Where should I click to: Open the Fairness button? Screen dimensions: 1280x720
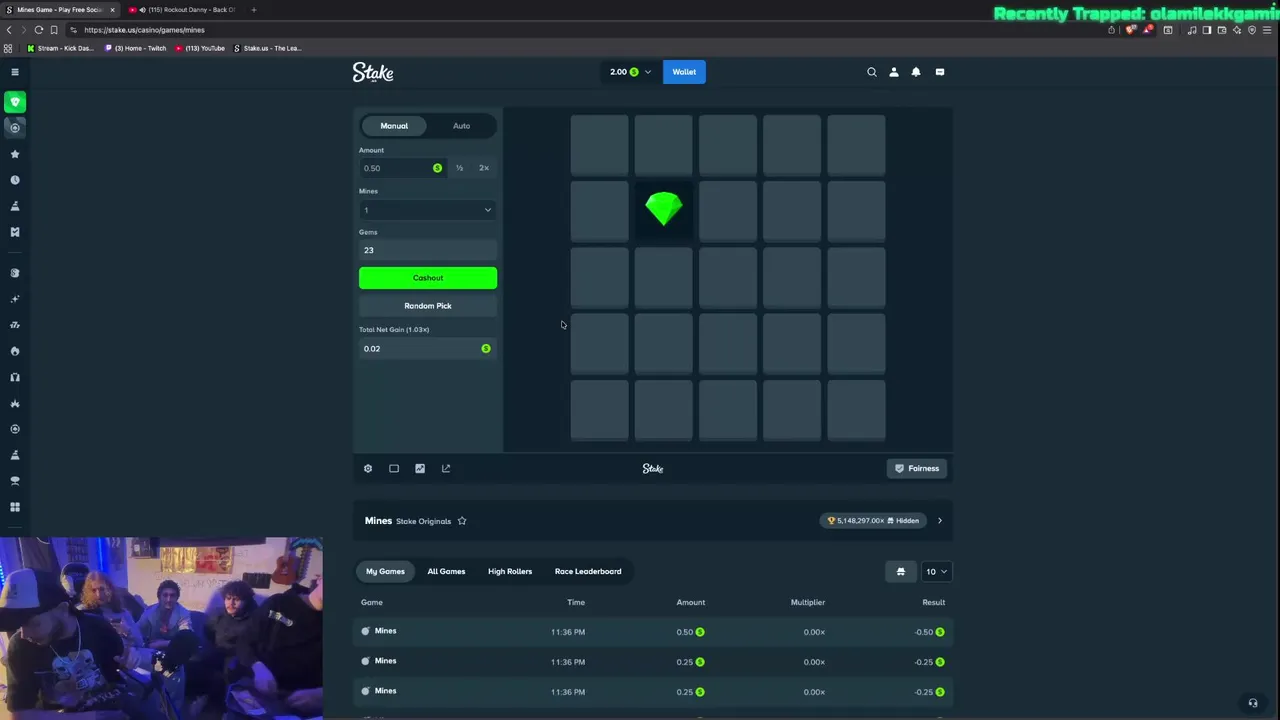click(x=917, y=468)
